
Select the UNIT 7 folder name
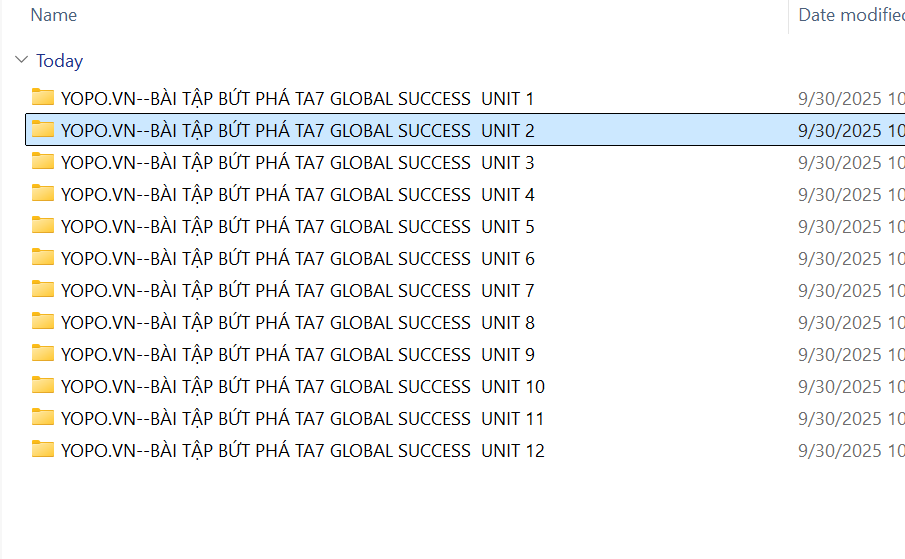point(297,290)
